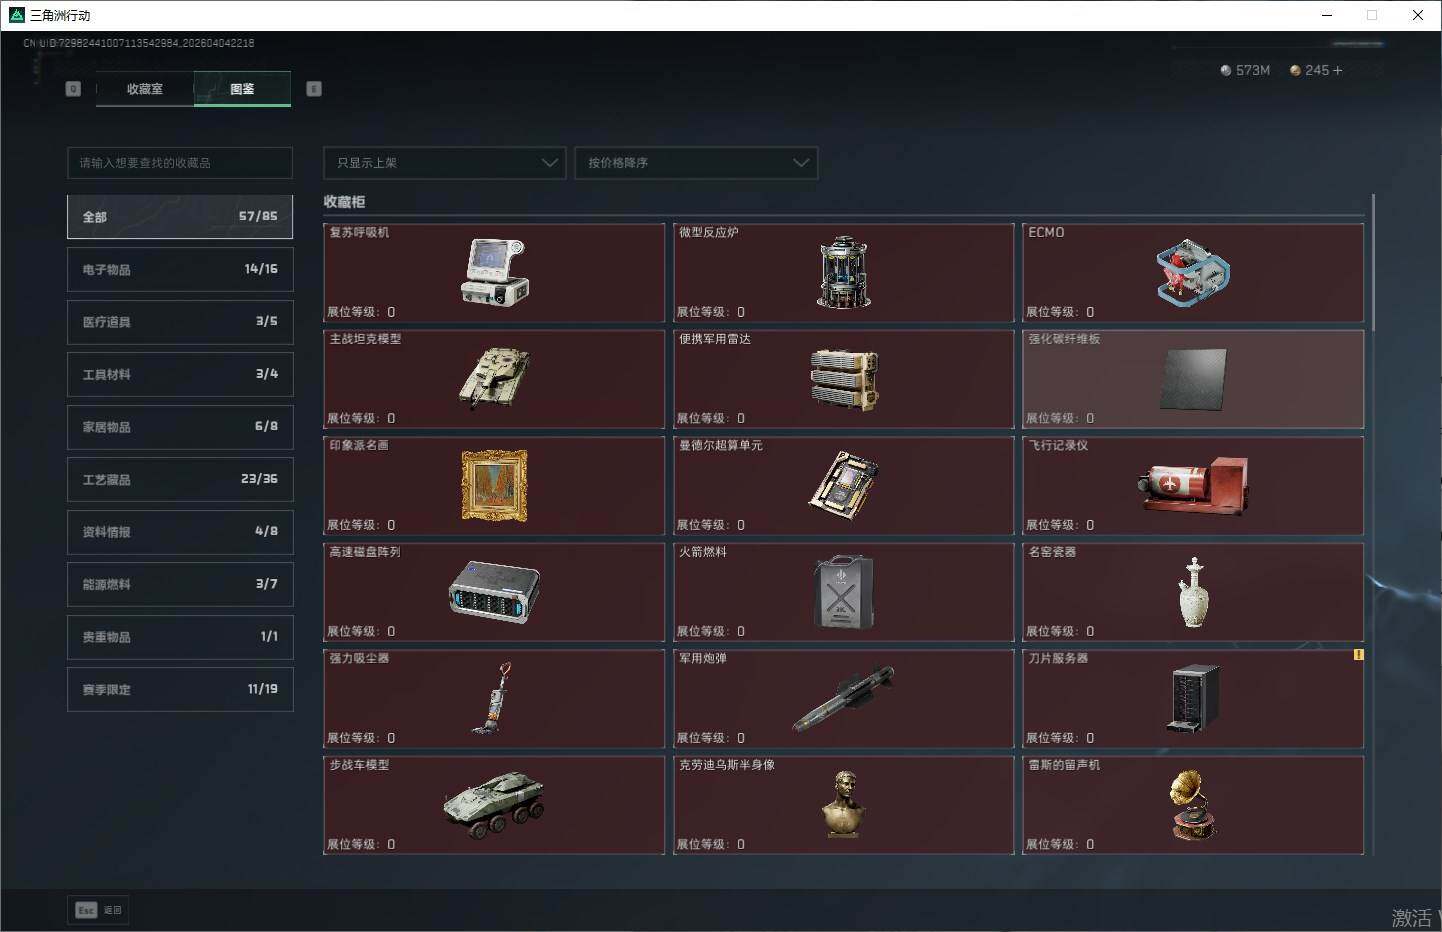Choose the 贵重物品 category
The width and height of the screenshot is (1442, 932).
[x=180, y=637]
